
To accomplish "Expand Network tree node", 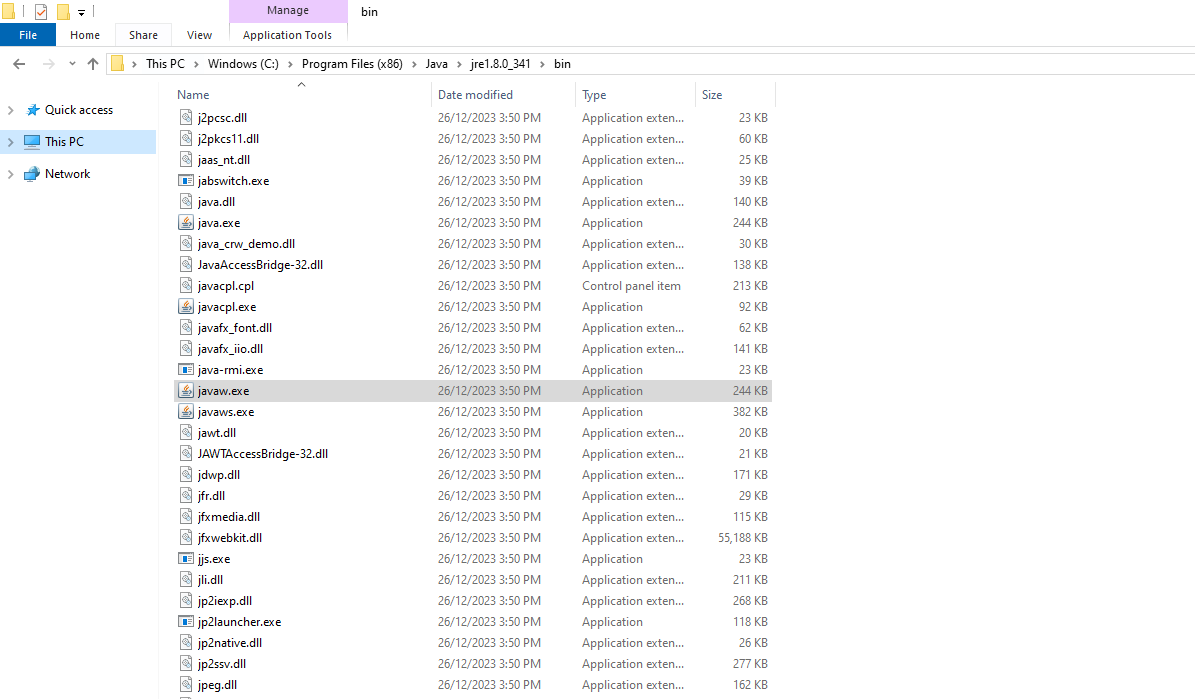I will coord(11,174).
